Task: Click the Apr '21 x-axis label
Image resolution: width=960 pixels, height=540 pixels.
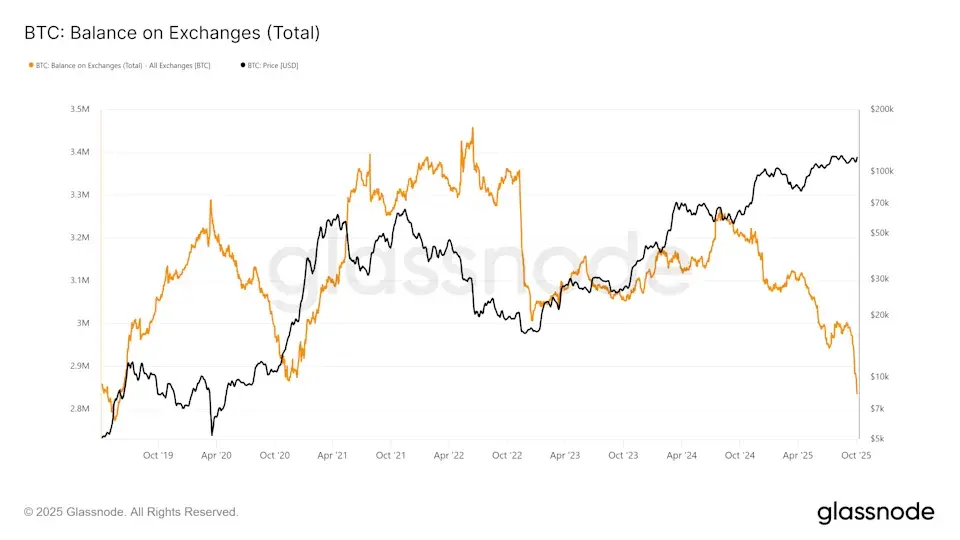Action: coord(332,454)
